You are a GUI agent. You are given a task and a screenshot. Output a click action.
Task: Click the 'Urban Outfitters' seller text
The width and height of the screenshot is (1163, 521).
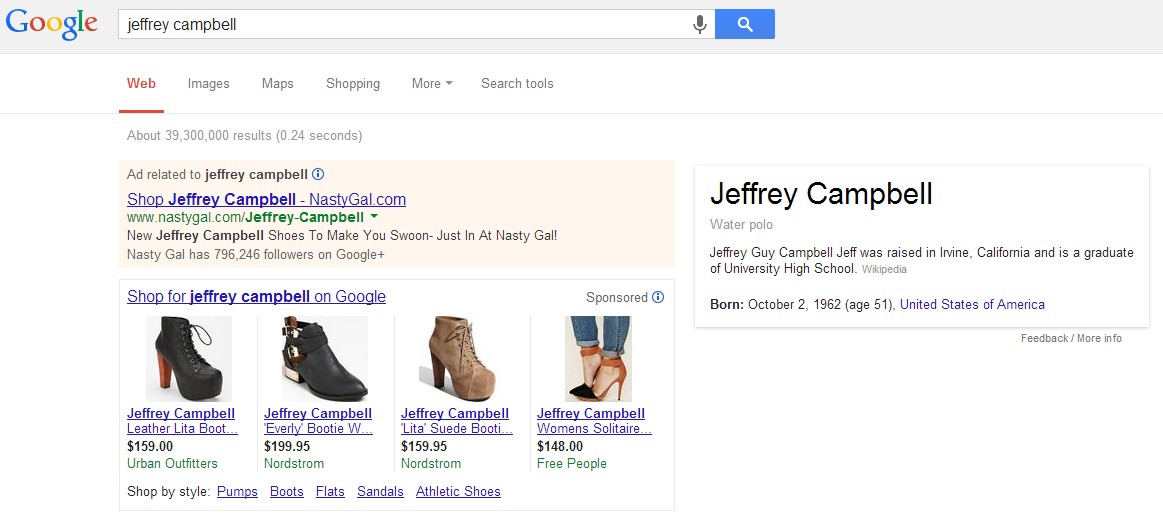point(172,464)
